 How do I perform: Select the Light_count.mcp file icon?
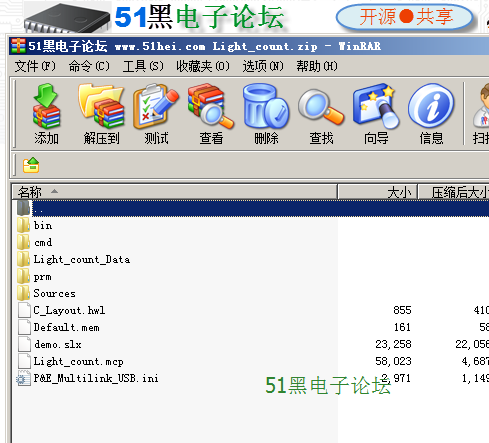[24, 361]
